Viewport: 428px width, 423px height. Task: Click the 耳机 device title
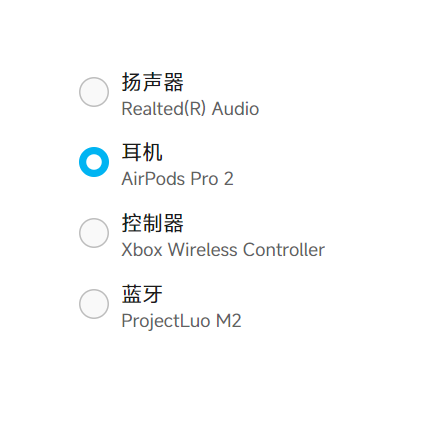(142, 152)
